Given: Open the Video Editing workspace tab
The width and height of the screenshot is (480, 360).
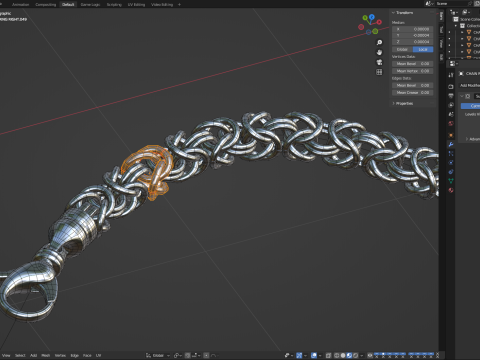Looking at the screenshot, I should click(162, 4).
